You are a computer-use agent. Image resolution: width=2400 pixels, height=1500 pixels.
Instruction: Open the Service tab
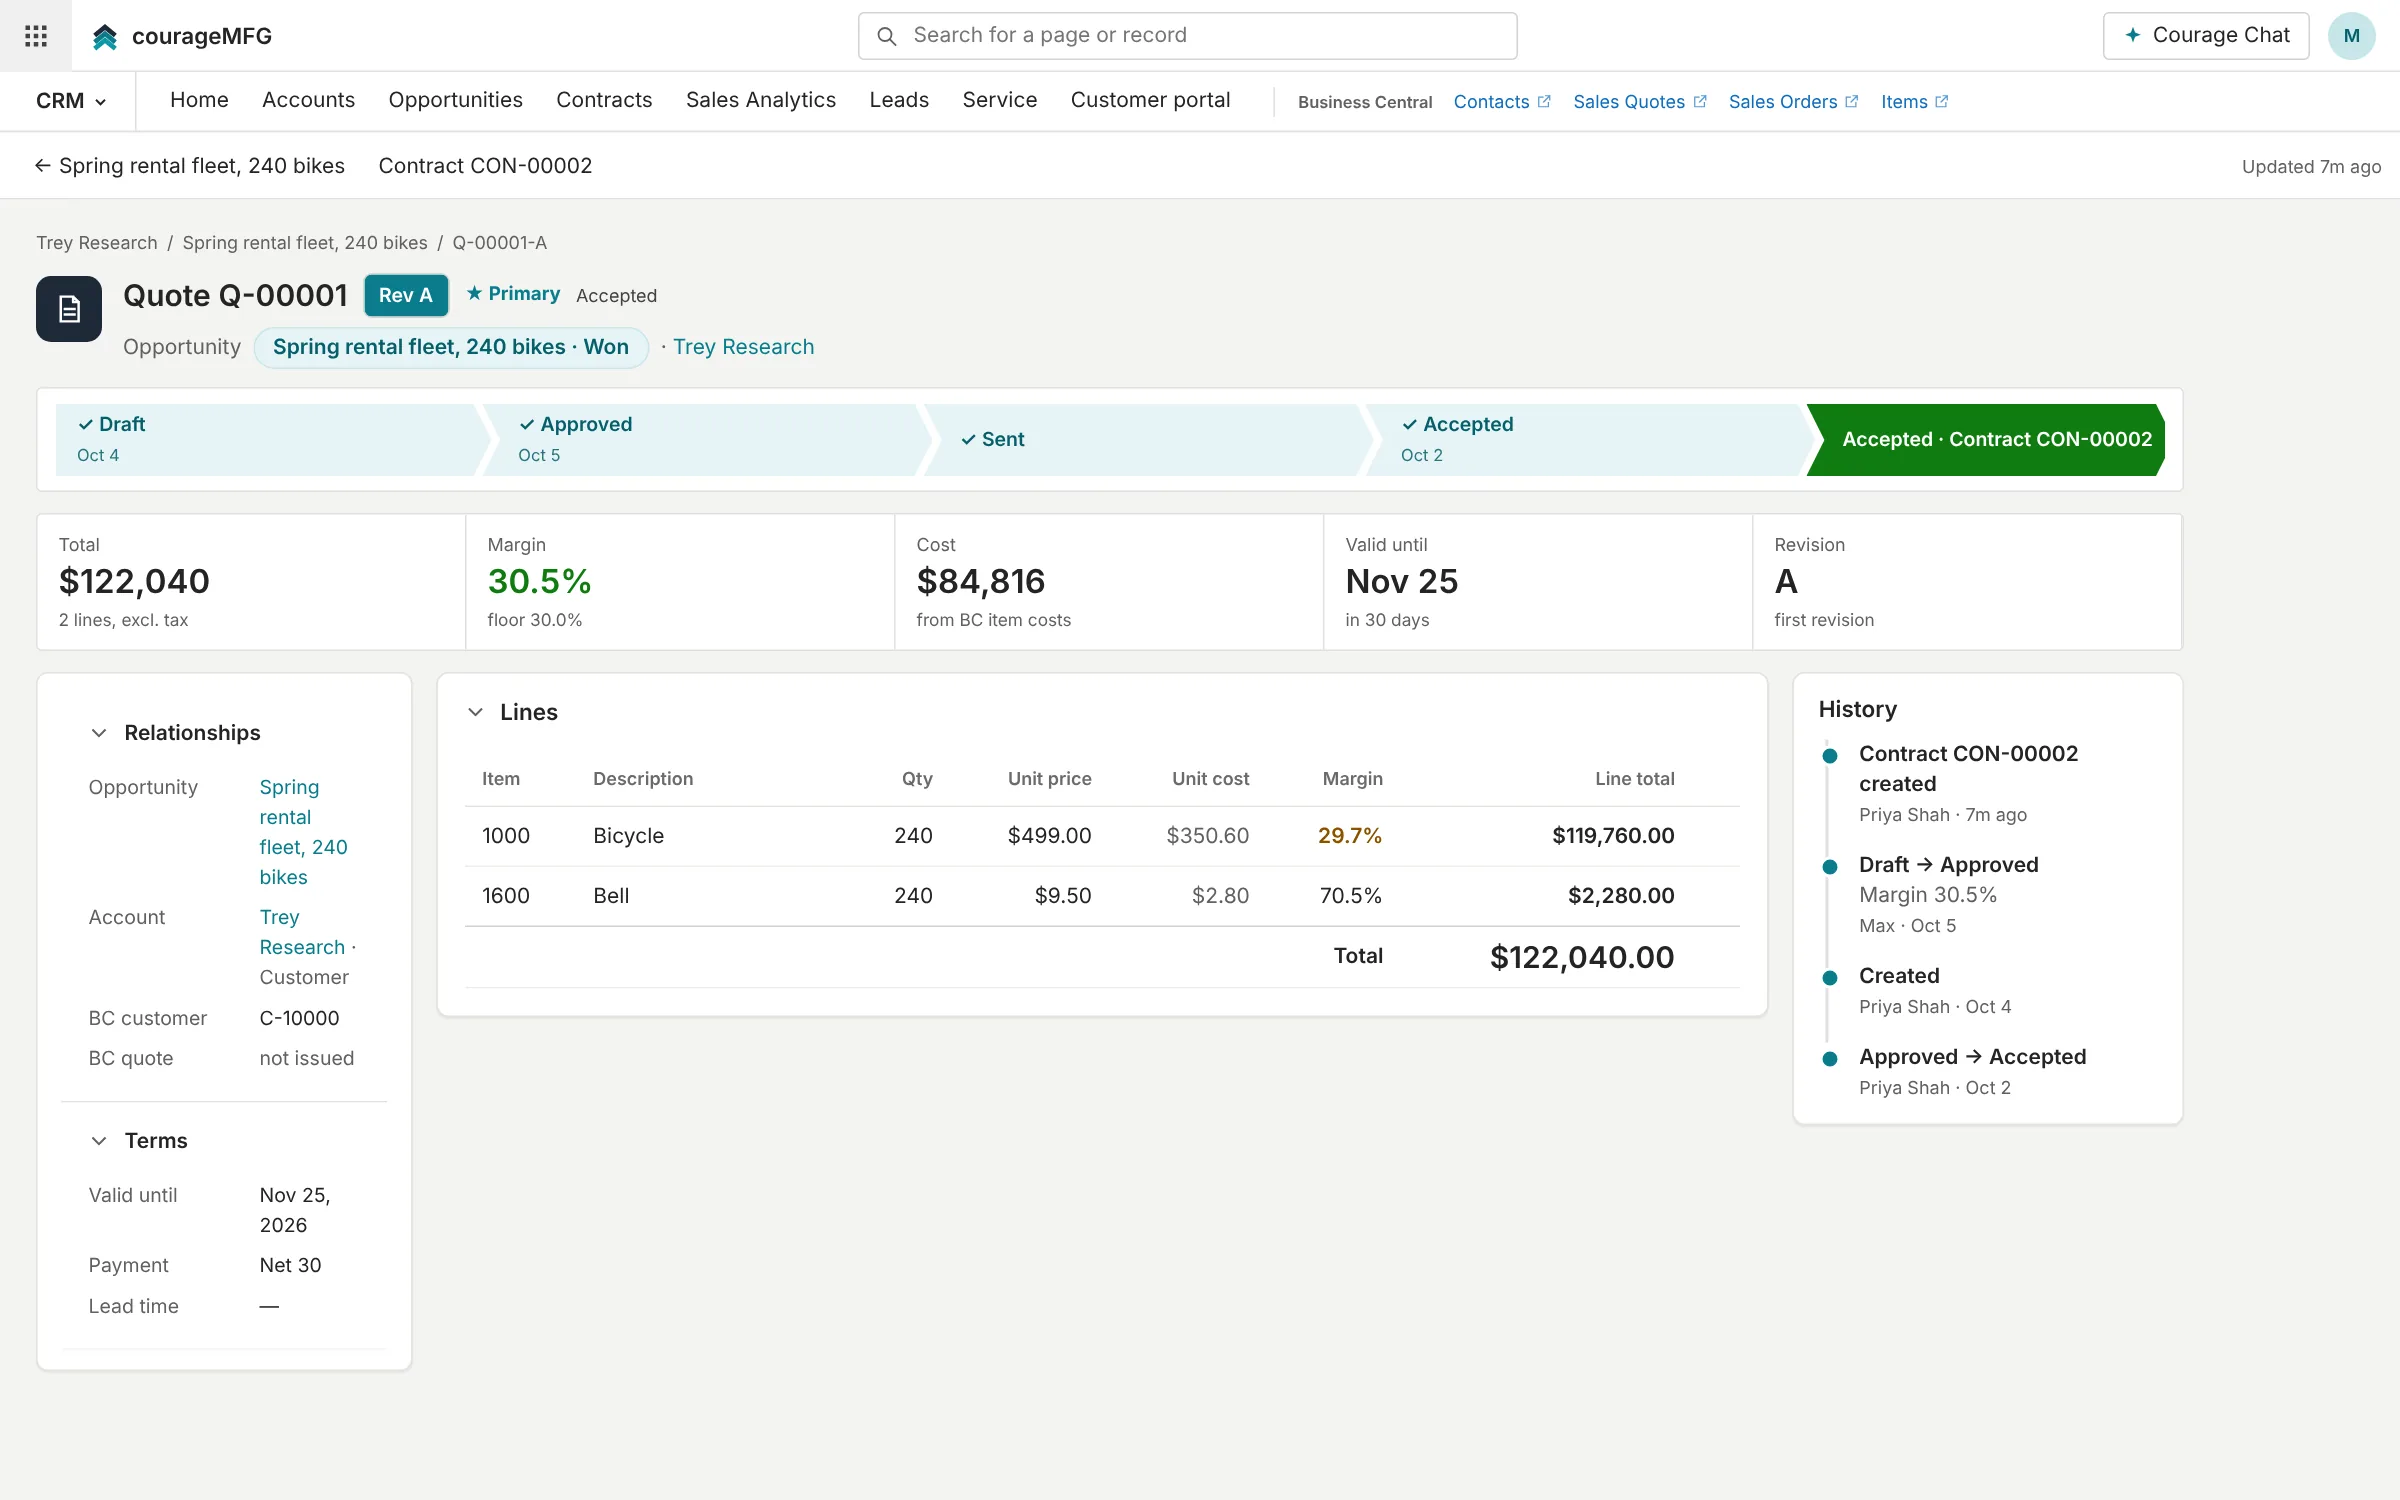1000,100
